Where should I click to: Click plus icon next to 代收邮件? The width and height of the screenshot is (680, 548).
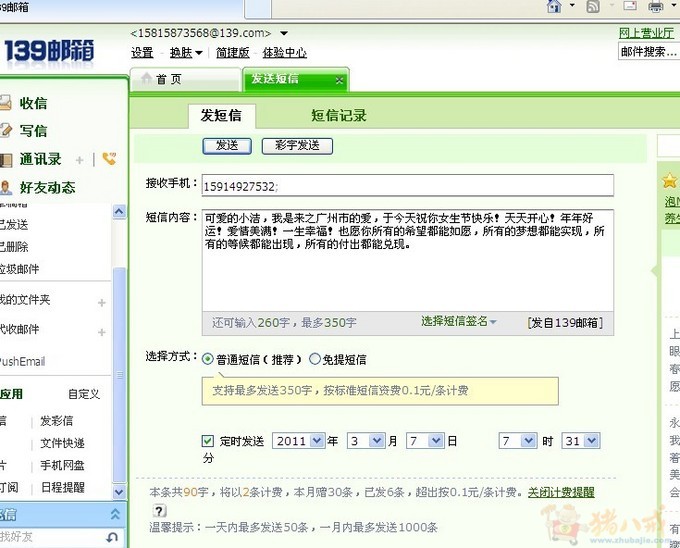[101, 332]
